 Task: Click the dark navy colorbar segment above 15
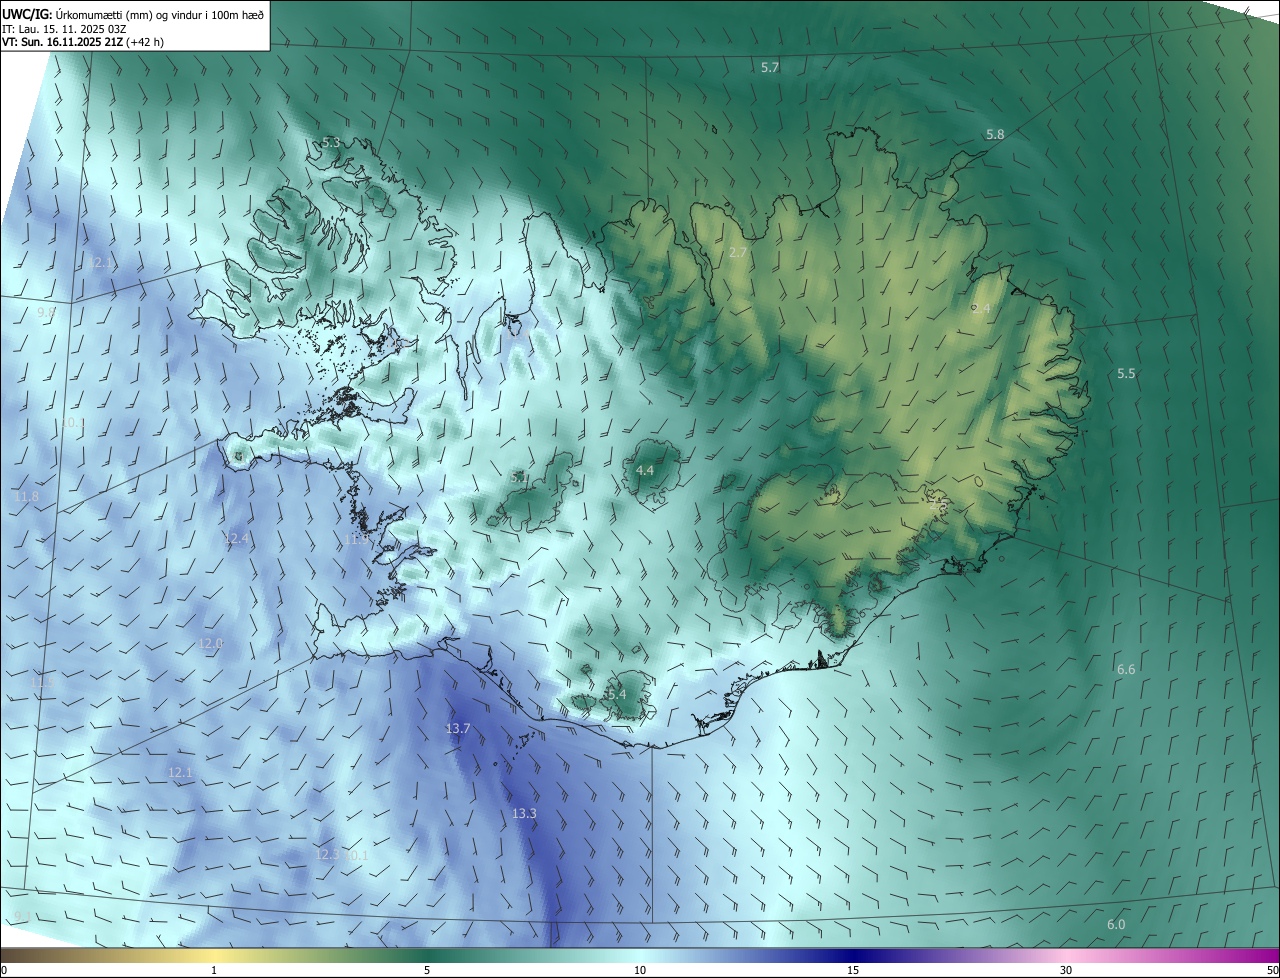point(853,956)
